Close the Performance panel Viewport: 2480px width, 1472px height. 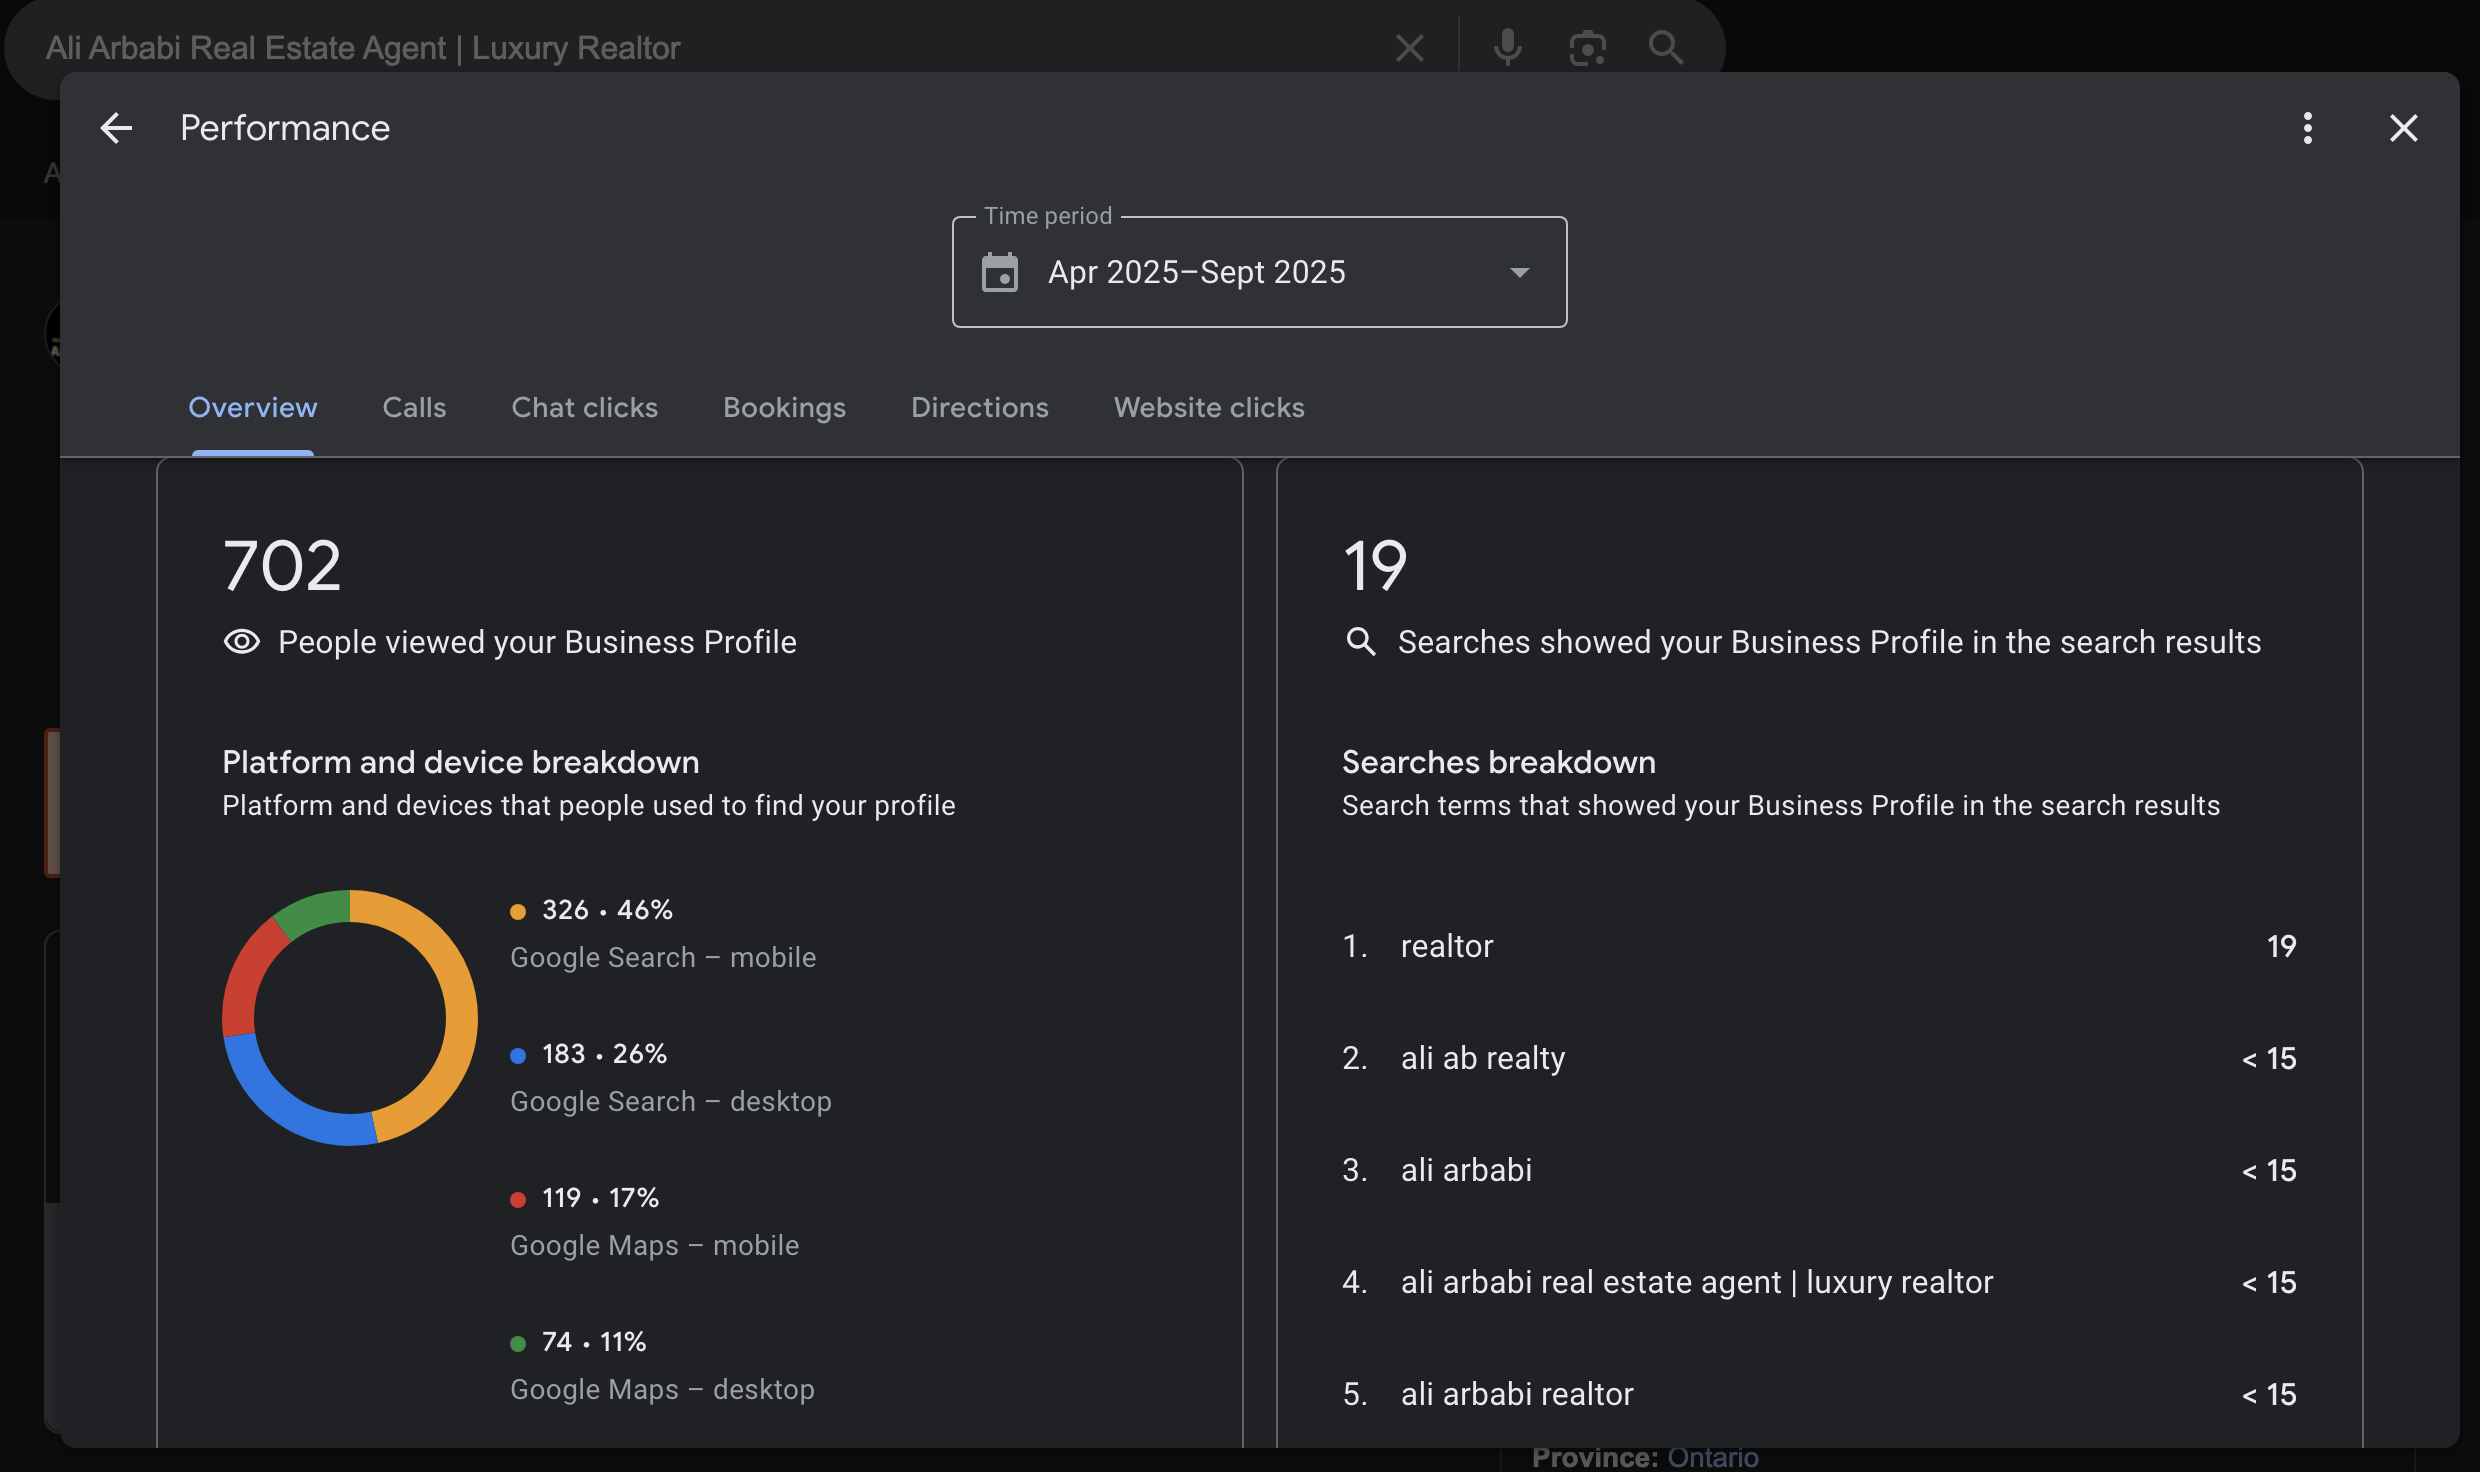[2403, 128]
